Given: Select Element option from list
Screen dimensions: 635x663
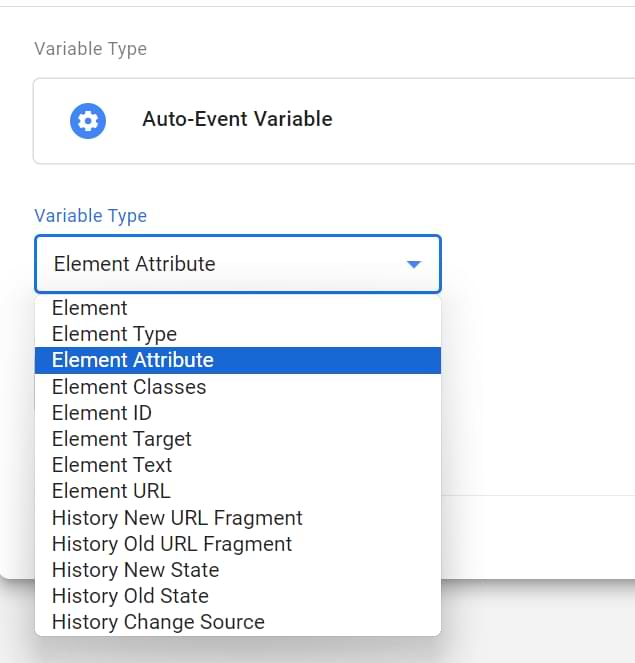Looking at the screenshot, I should pyautogui.click(x=90, y=308).
